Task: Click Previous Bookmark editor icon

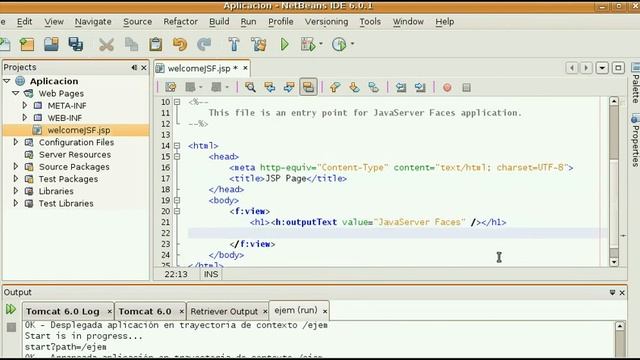Action: pyautogui.click(x=335, y=87)
